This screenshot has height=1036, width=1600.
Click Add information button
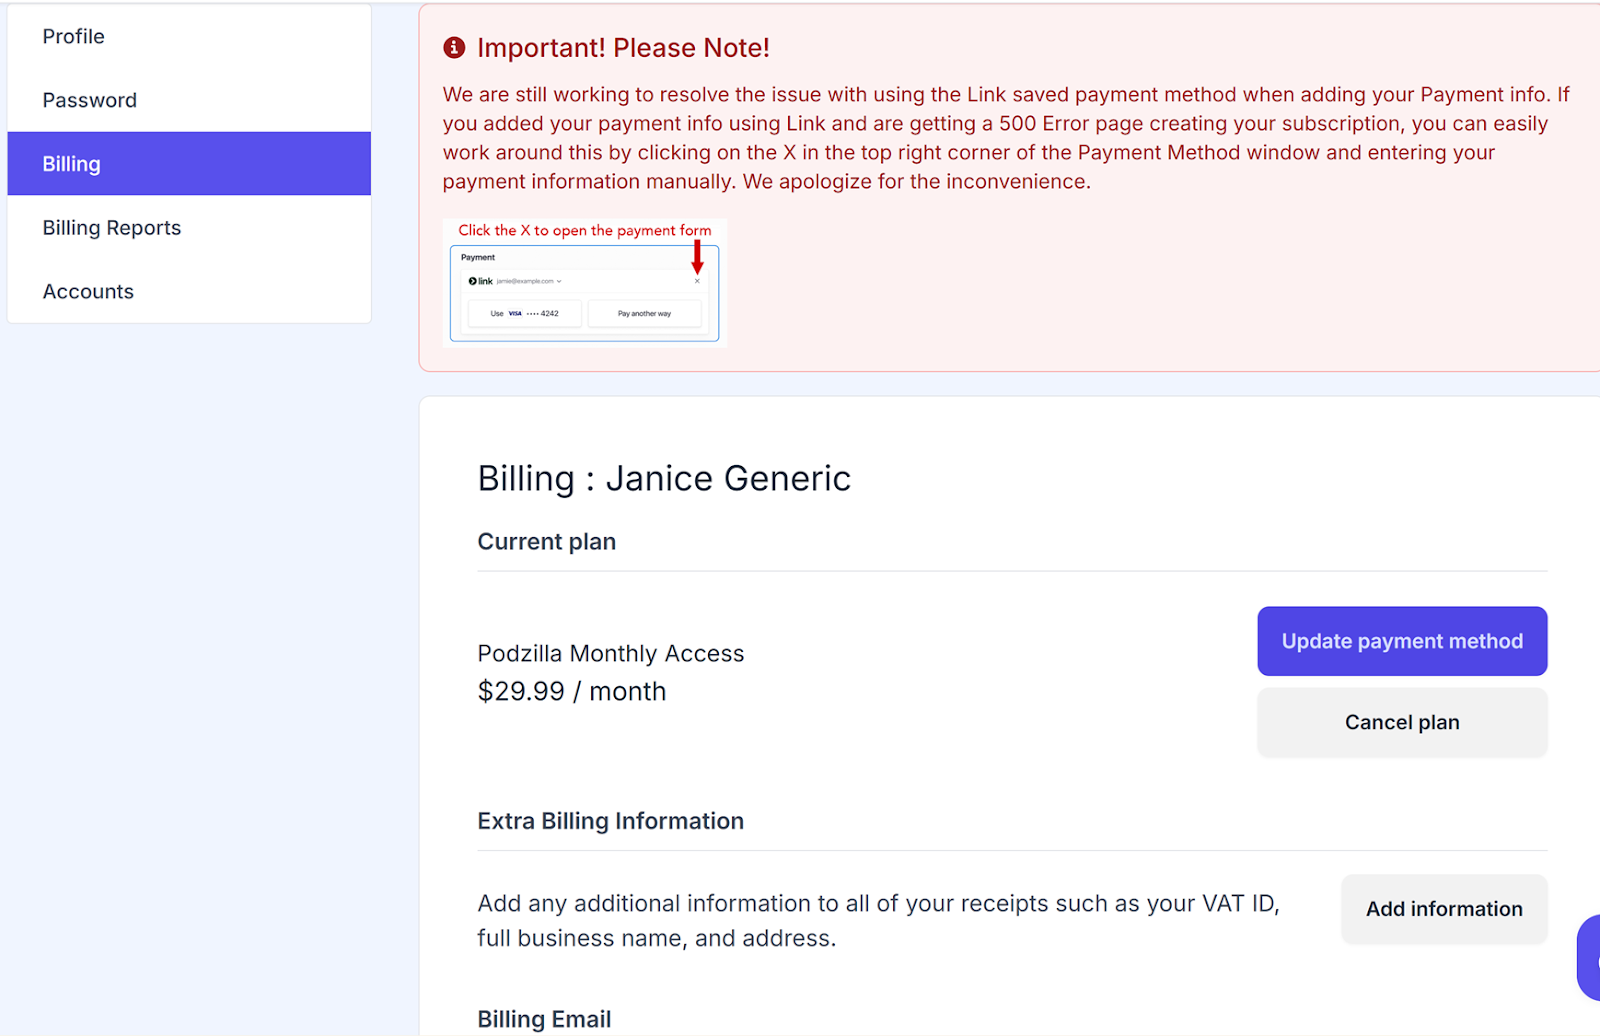tap(1444, 909)
